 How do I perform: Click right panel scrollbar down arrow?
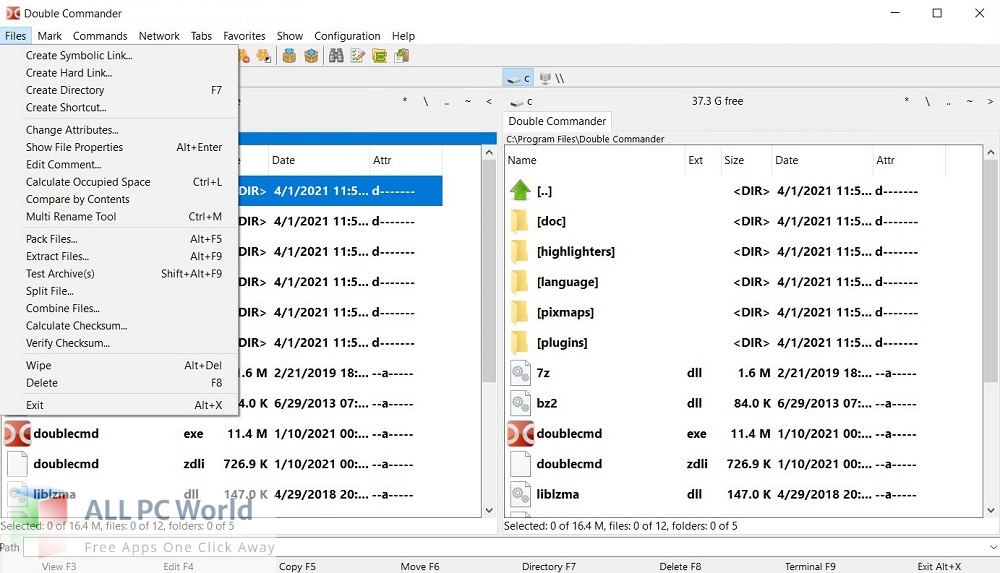click(990, 510)
